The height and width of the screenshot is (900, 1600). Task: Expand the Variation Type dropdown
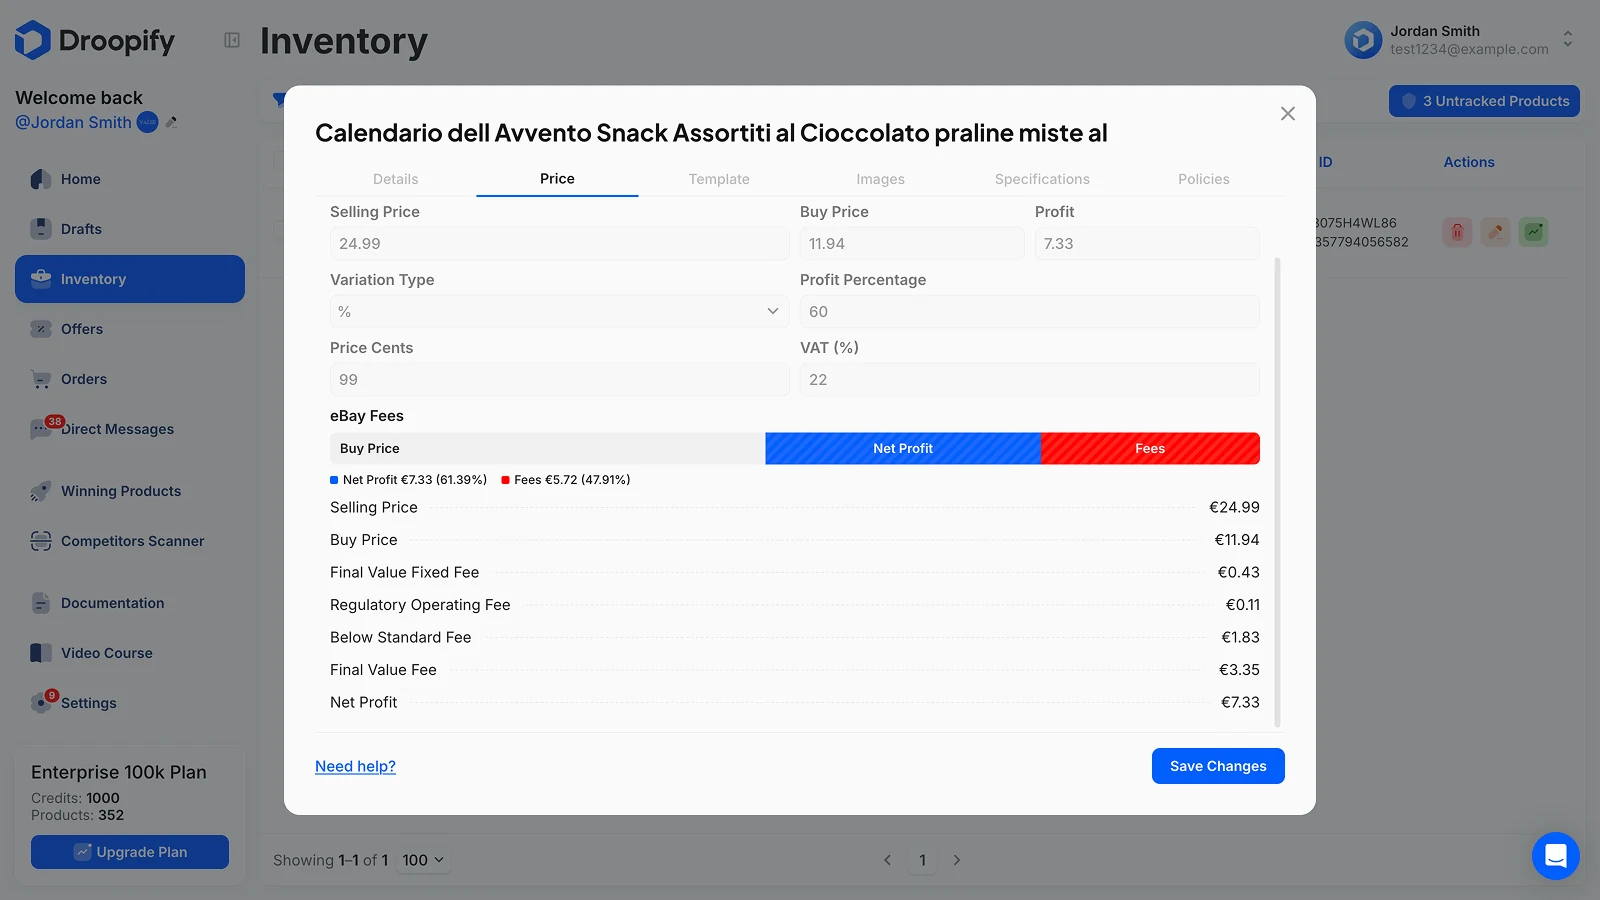pos(558,312)
